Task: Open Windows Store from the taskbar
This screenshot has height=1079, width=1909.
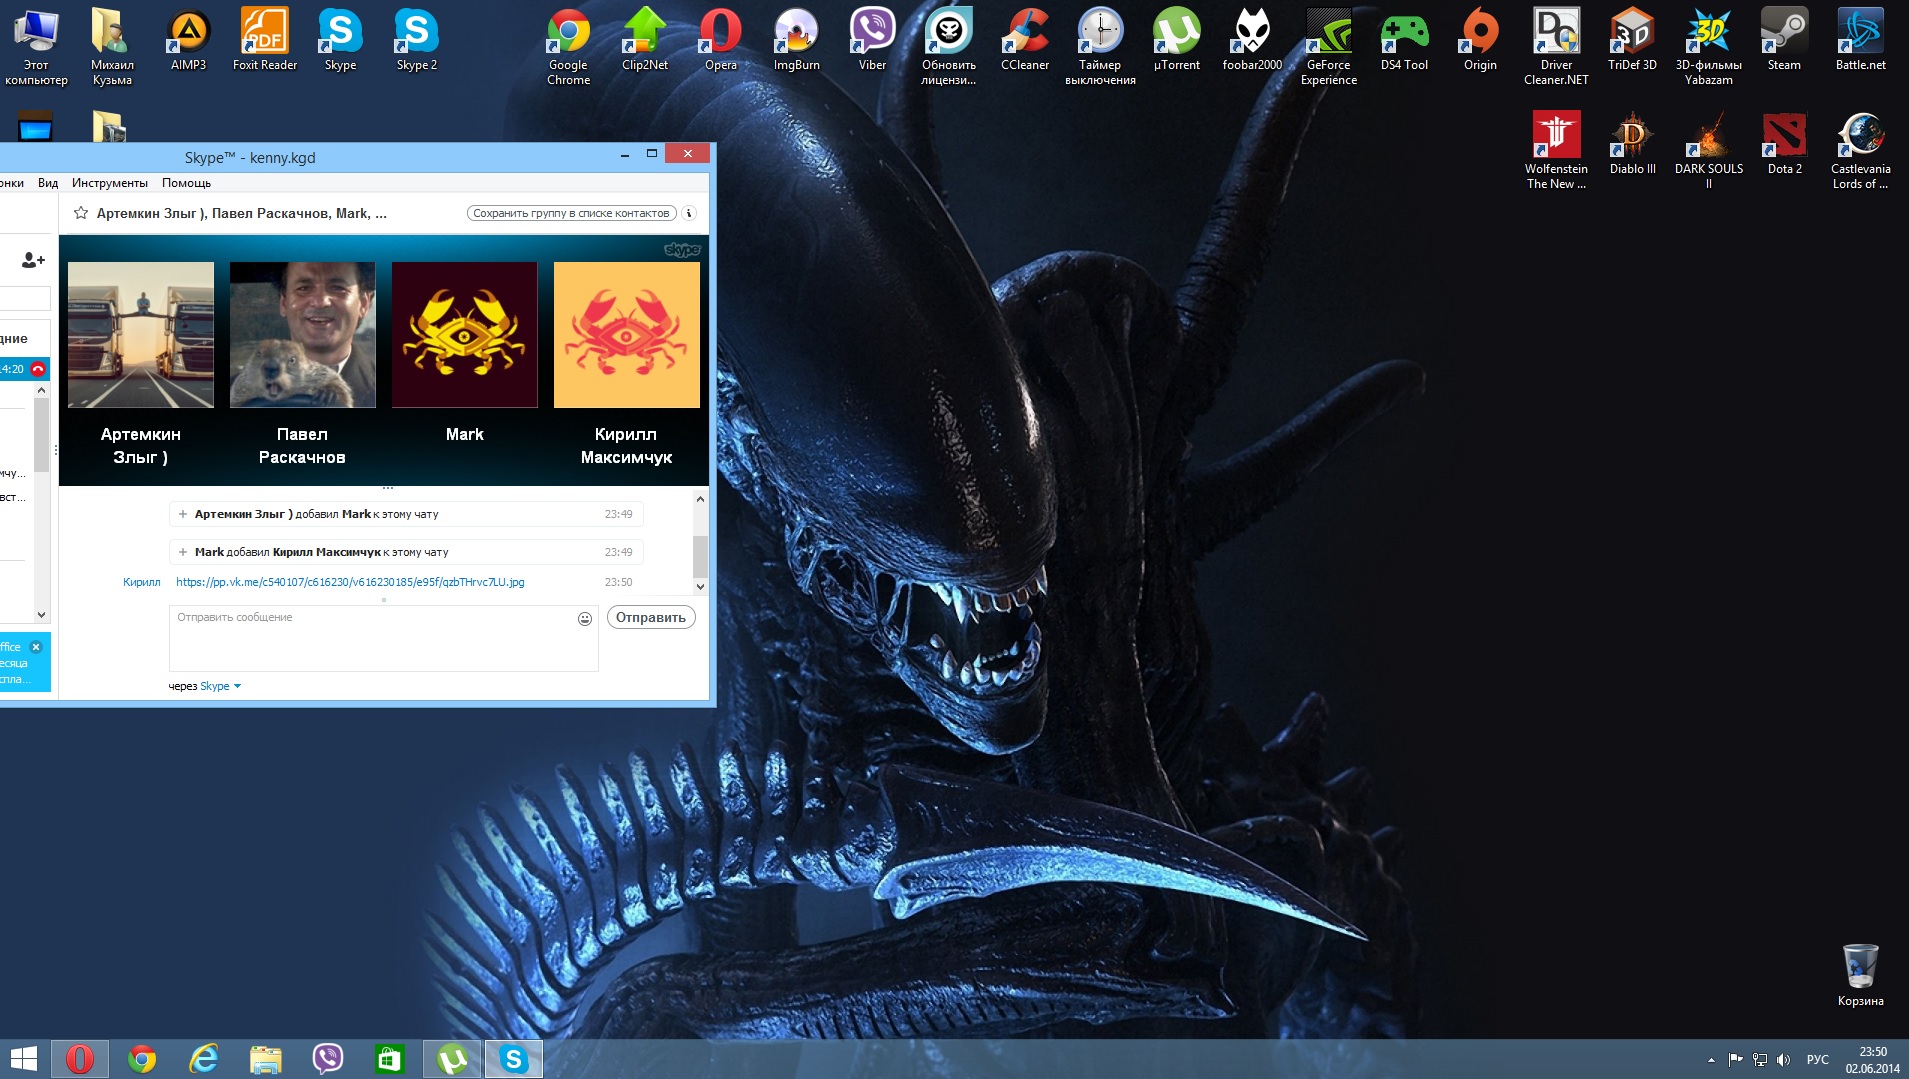Action: 389,1059
